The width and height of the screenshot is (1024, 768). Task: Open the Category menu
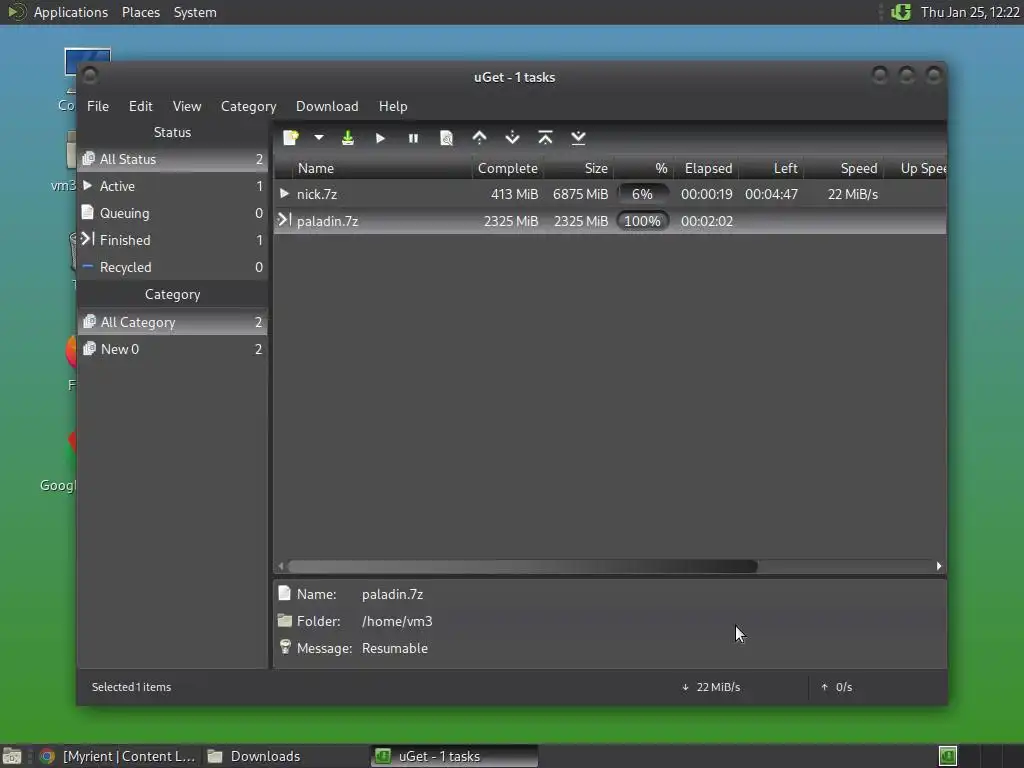tap(248, 106)
